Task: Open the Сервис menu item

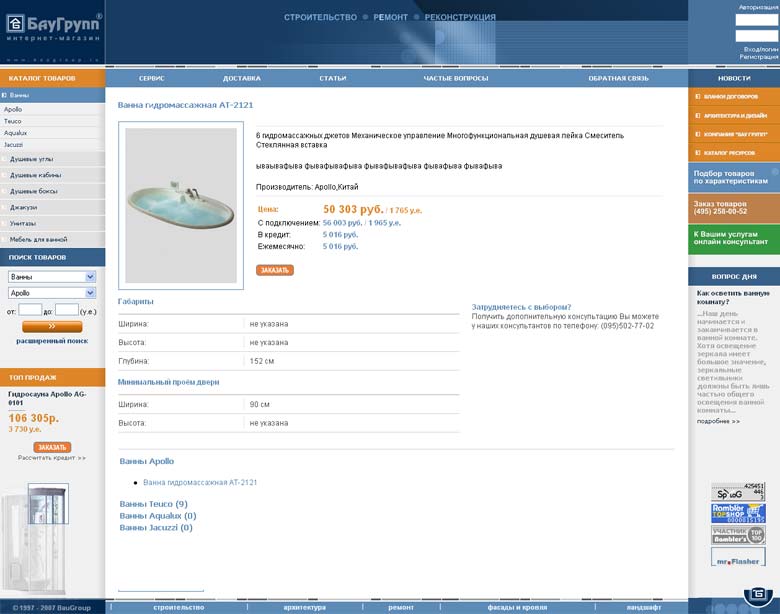Action: (x=152, y=78)
